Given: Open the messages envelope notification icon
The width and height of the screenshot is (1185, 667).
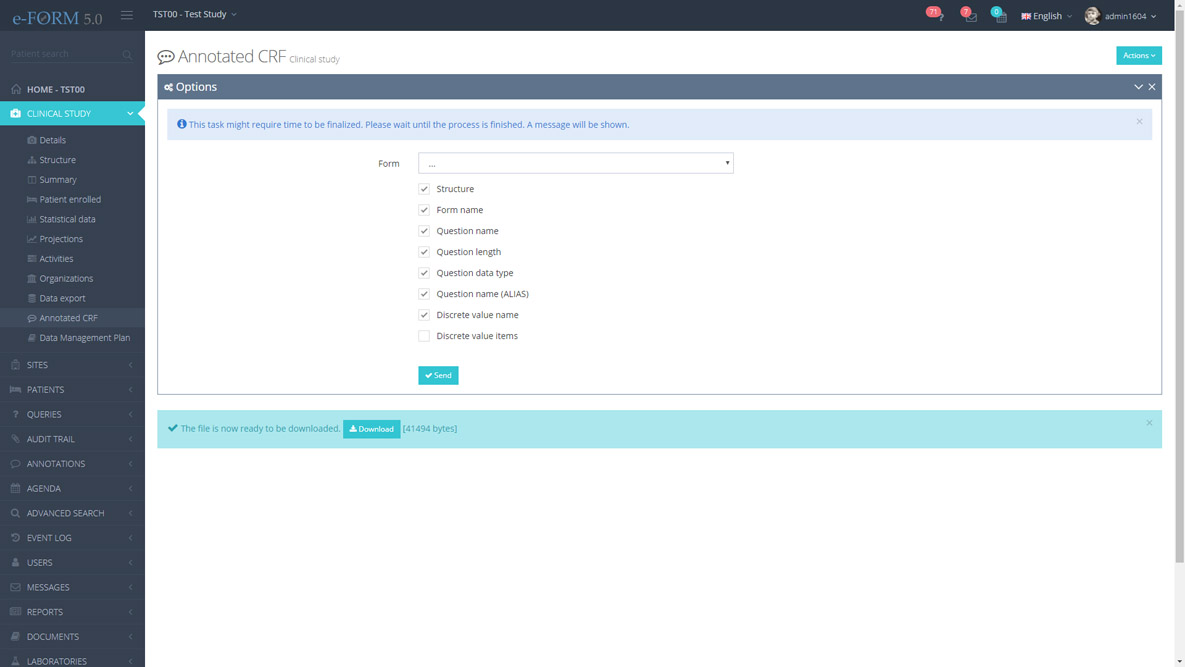Looking at the screenshot, I should (970, 16).
